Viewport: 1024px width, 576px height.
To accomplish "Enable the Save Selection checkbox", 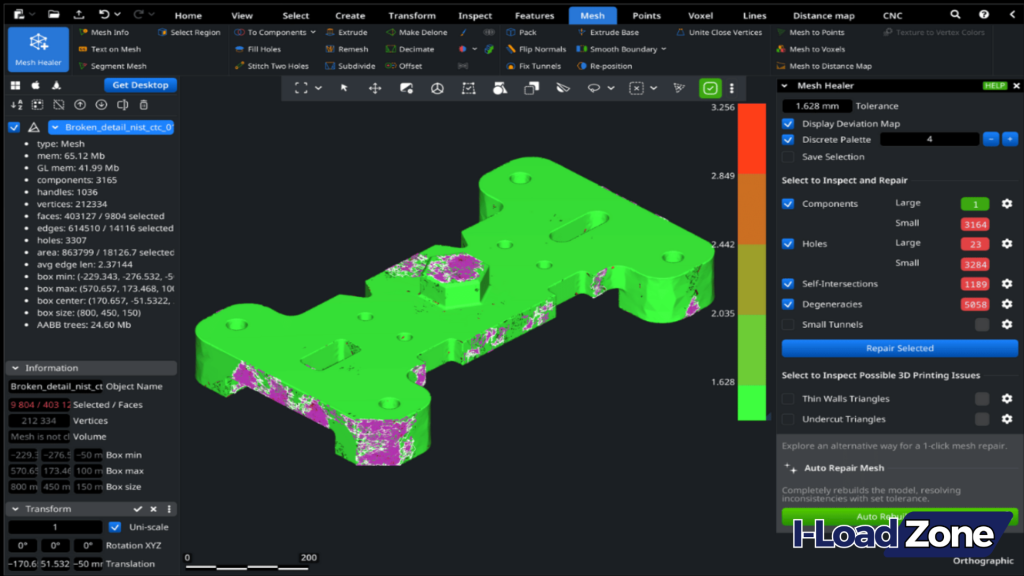I will 789,156.
